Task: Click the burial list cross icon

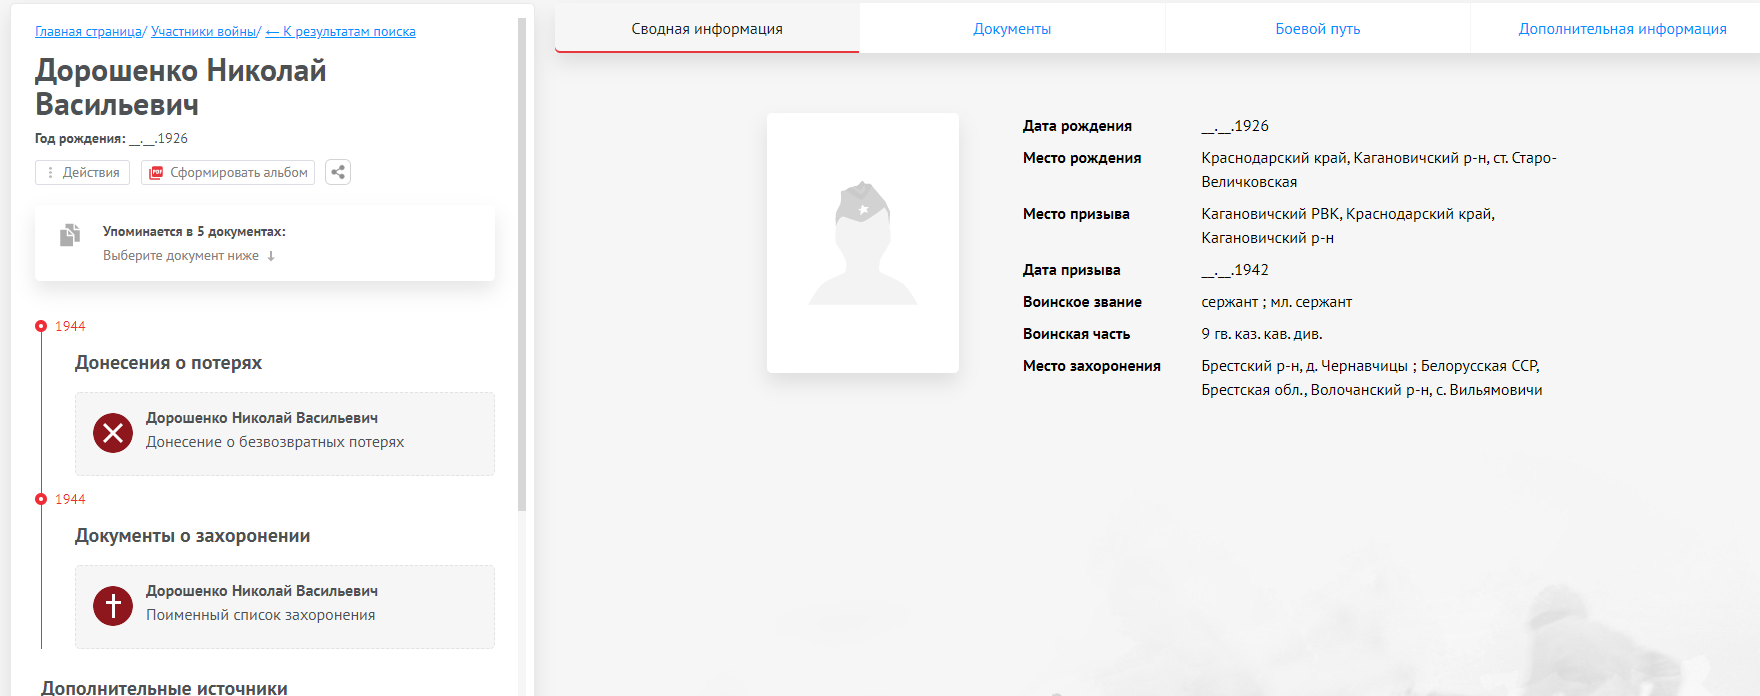Action: coord(113,606)
